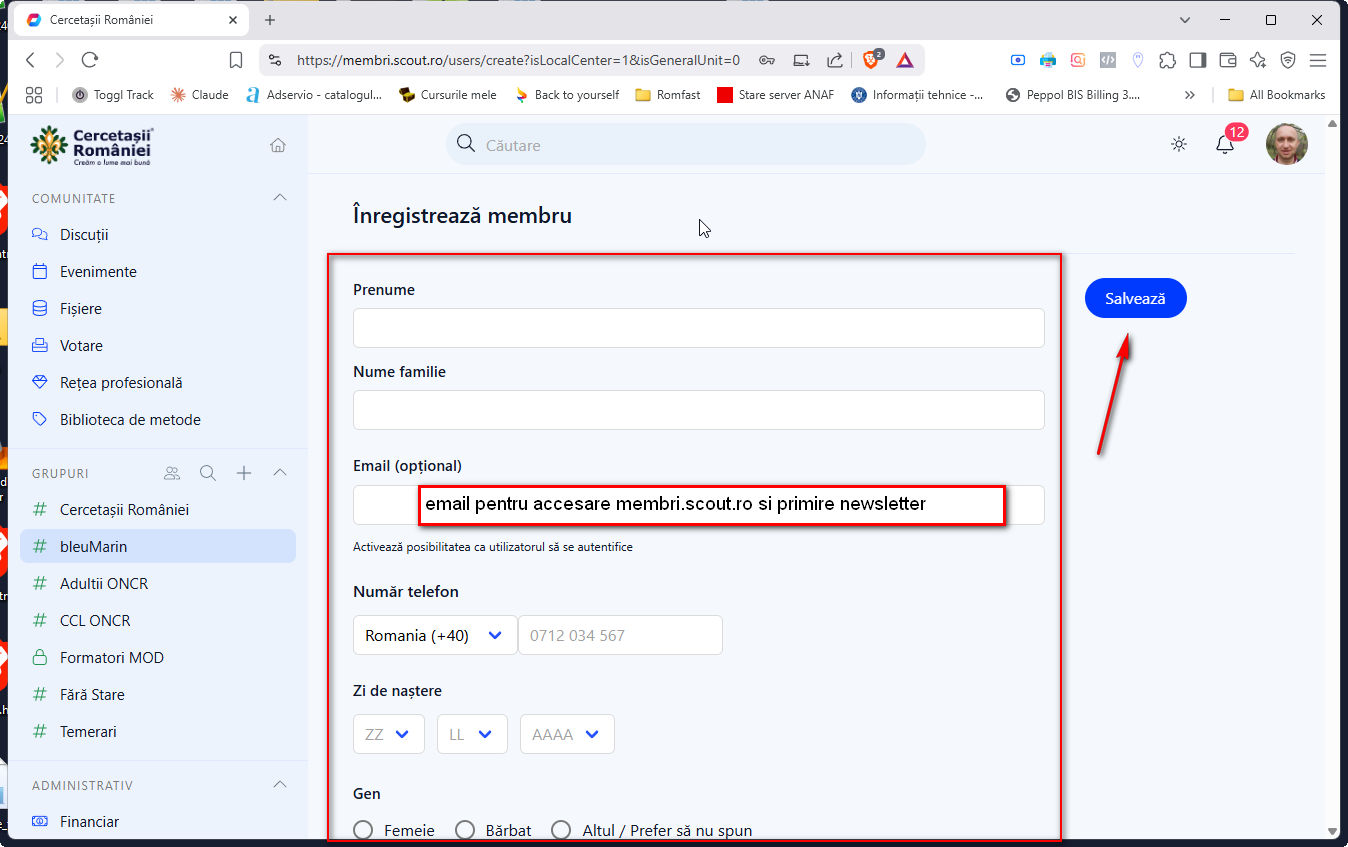The width and height of the screenshot is (1348, 847).
Task: Open the Biblioteca de metode menu item
Action: [130, 420]
